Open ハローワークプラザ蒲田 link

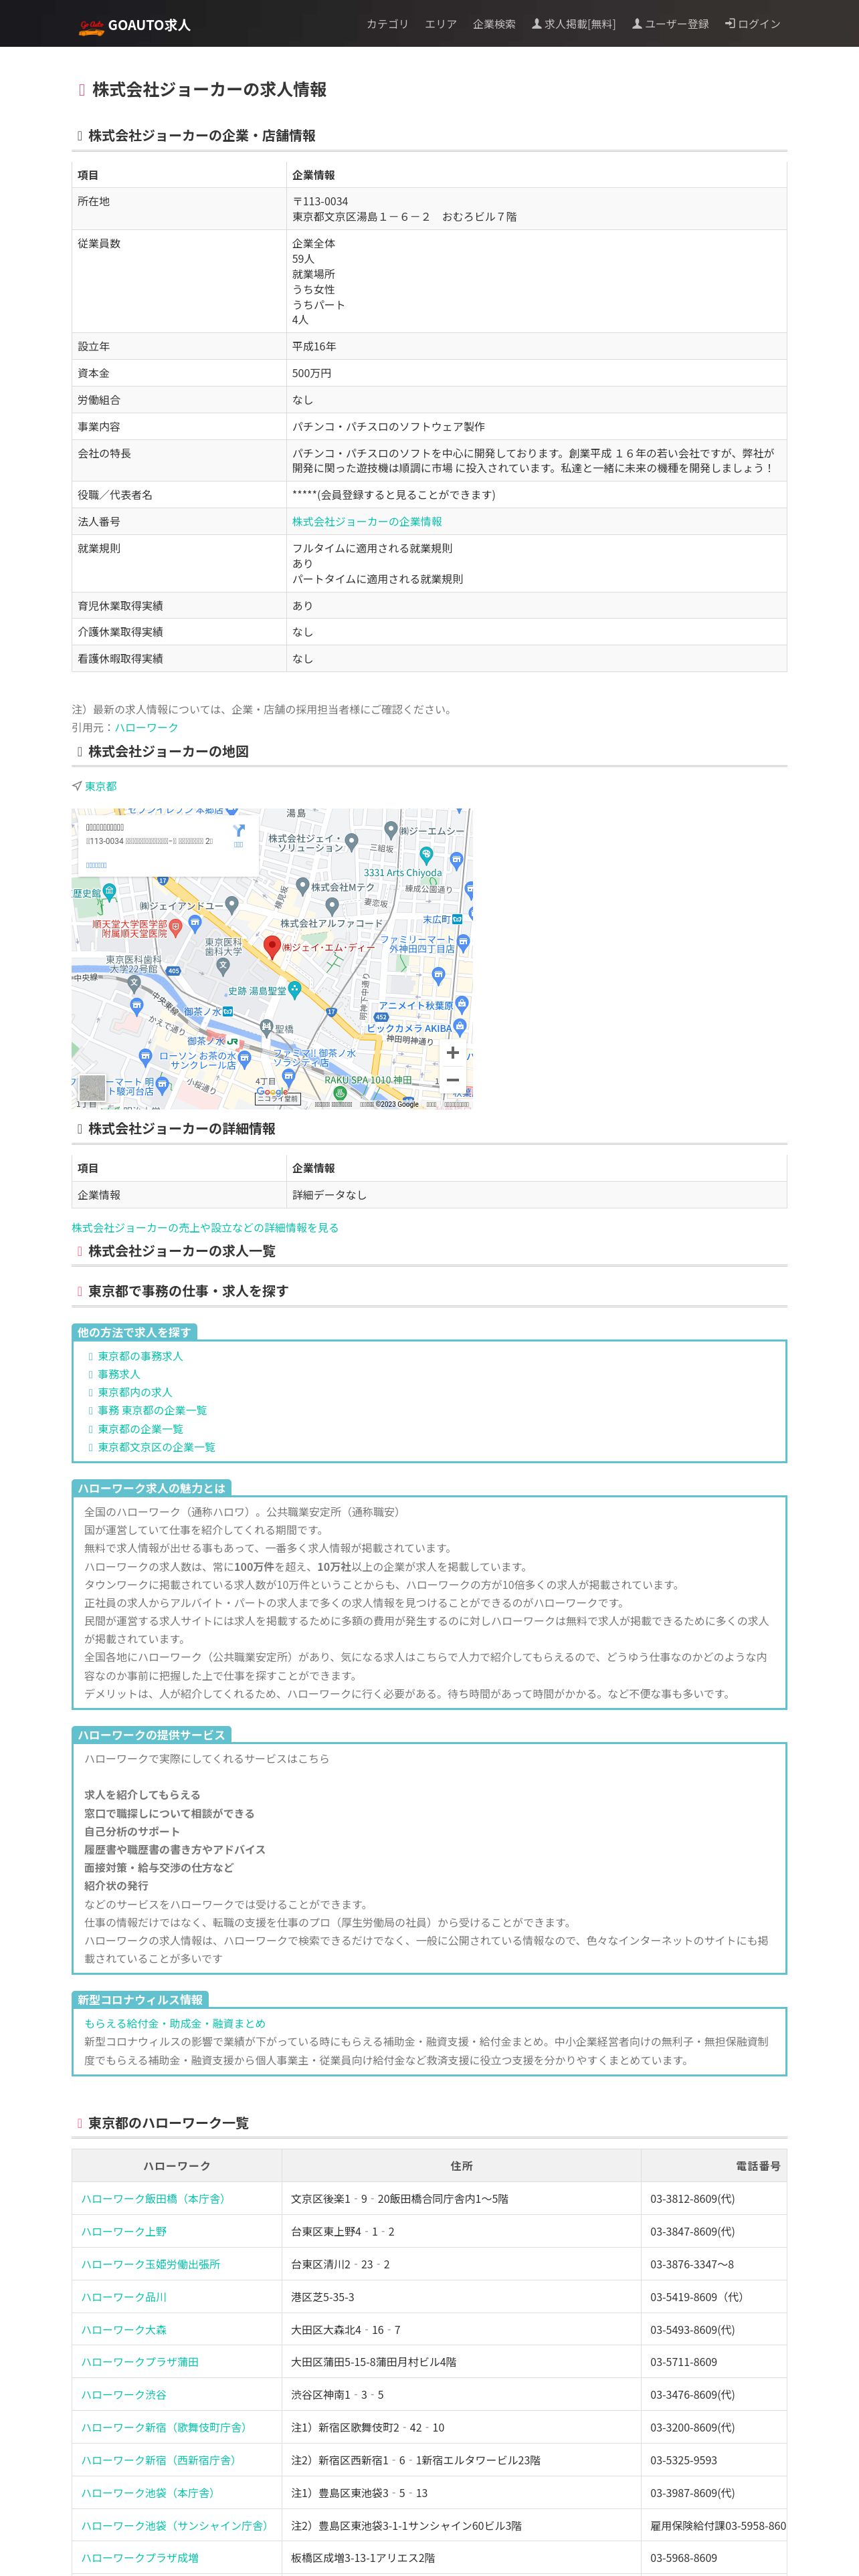pyautogui.click(x=140, y=2362)
